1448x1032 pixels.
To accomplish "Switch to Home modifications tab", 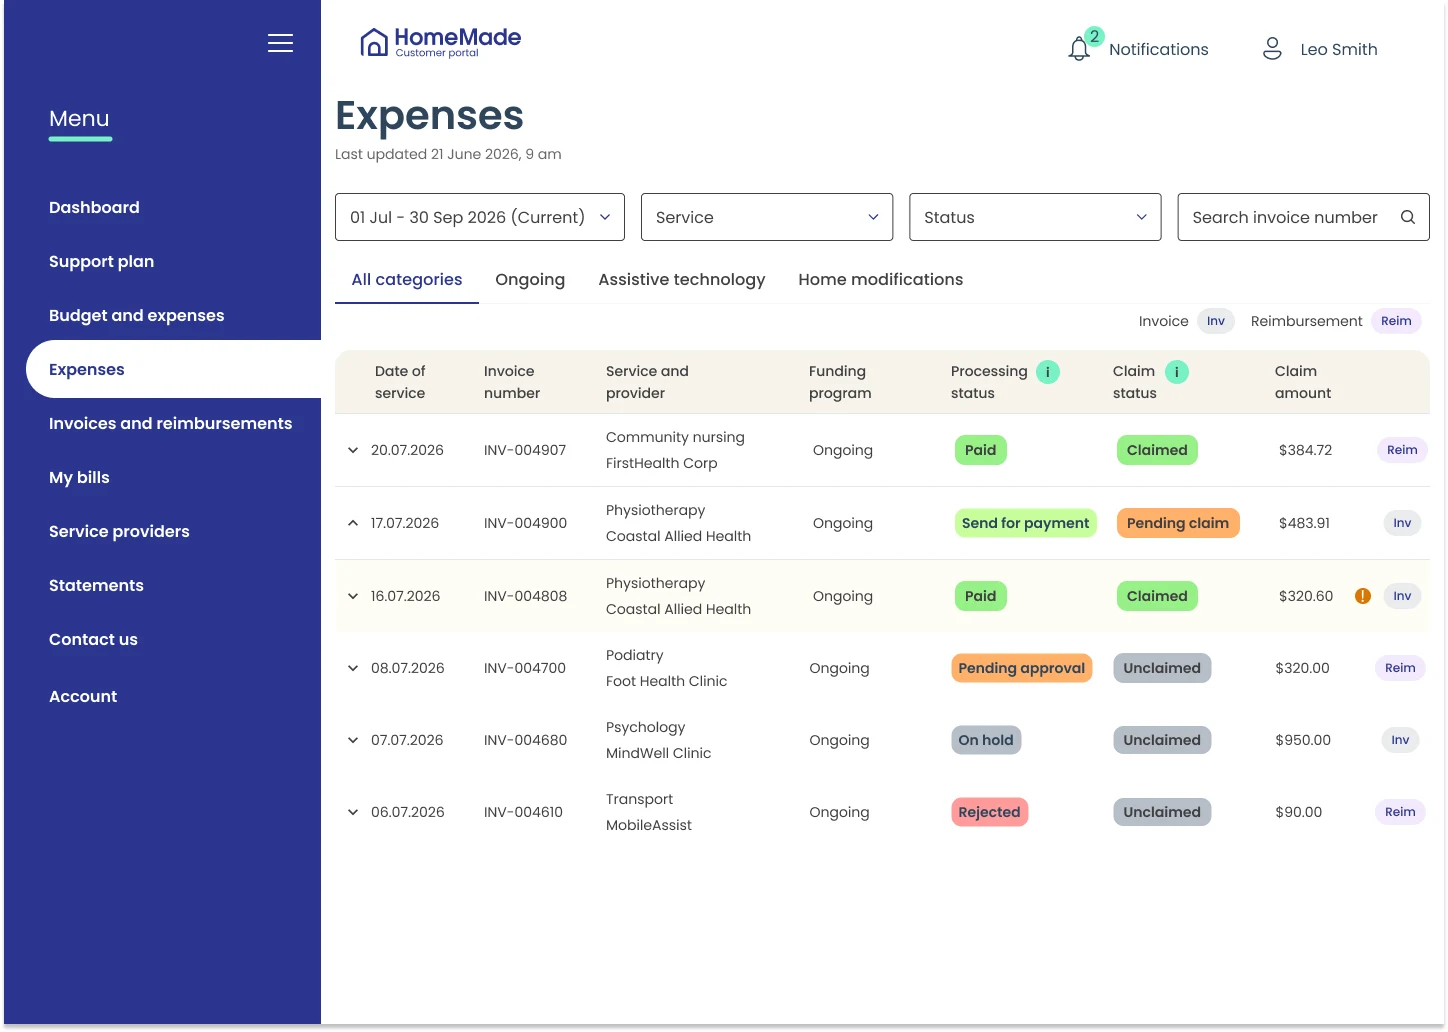I will coord(881,280).
